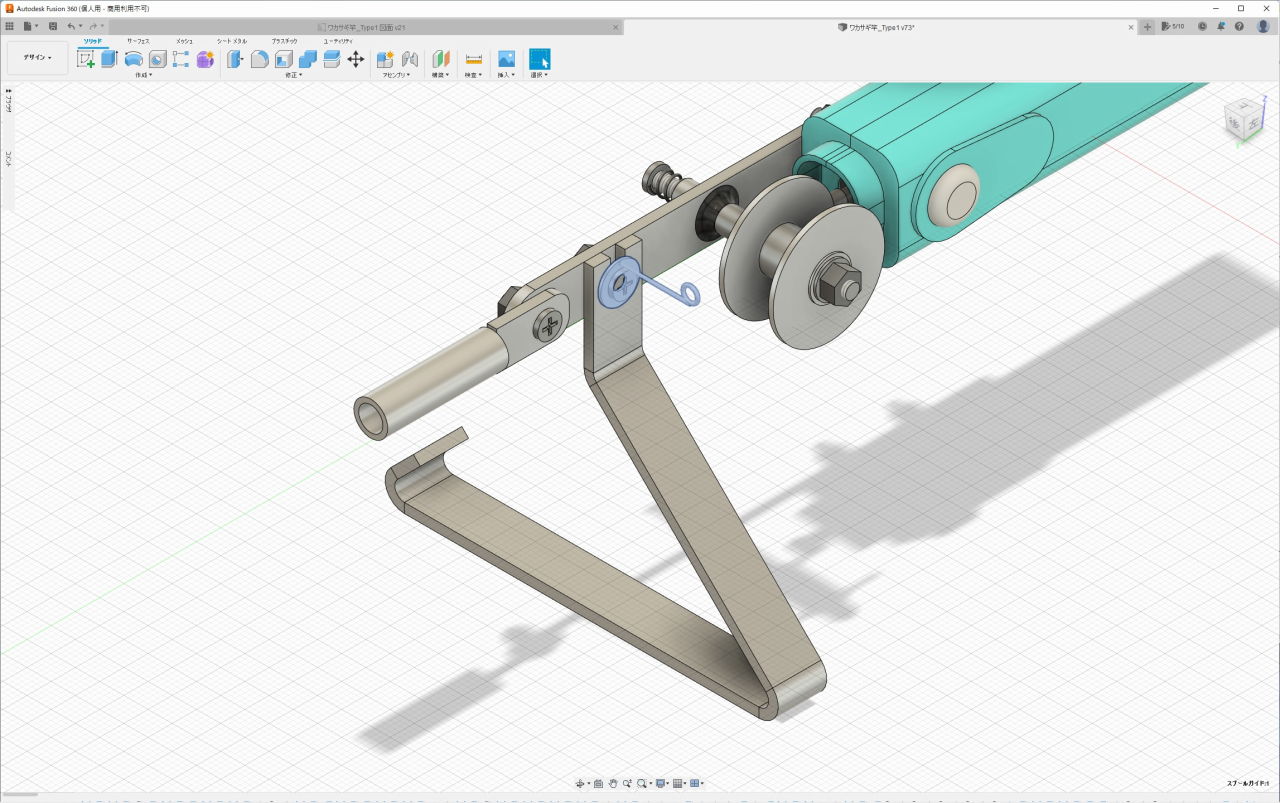Viewport: 1280px width, 803px height.
Task: Click the New Component icon
Action: [385, 59]
